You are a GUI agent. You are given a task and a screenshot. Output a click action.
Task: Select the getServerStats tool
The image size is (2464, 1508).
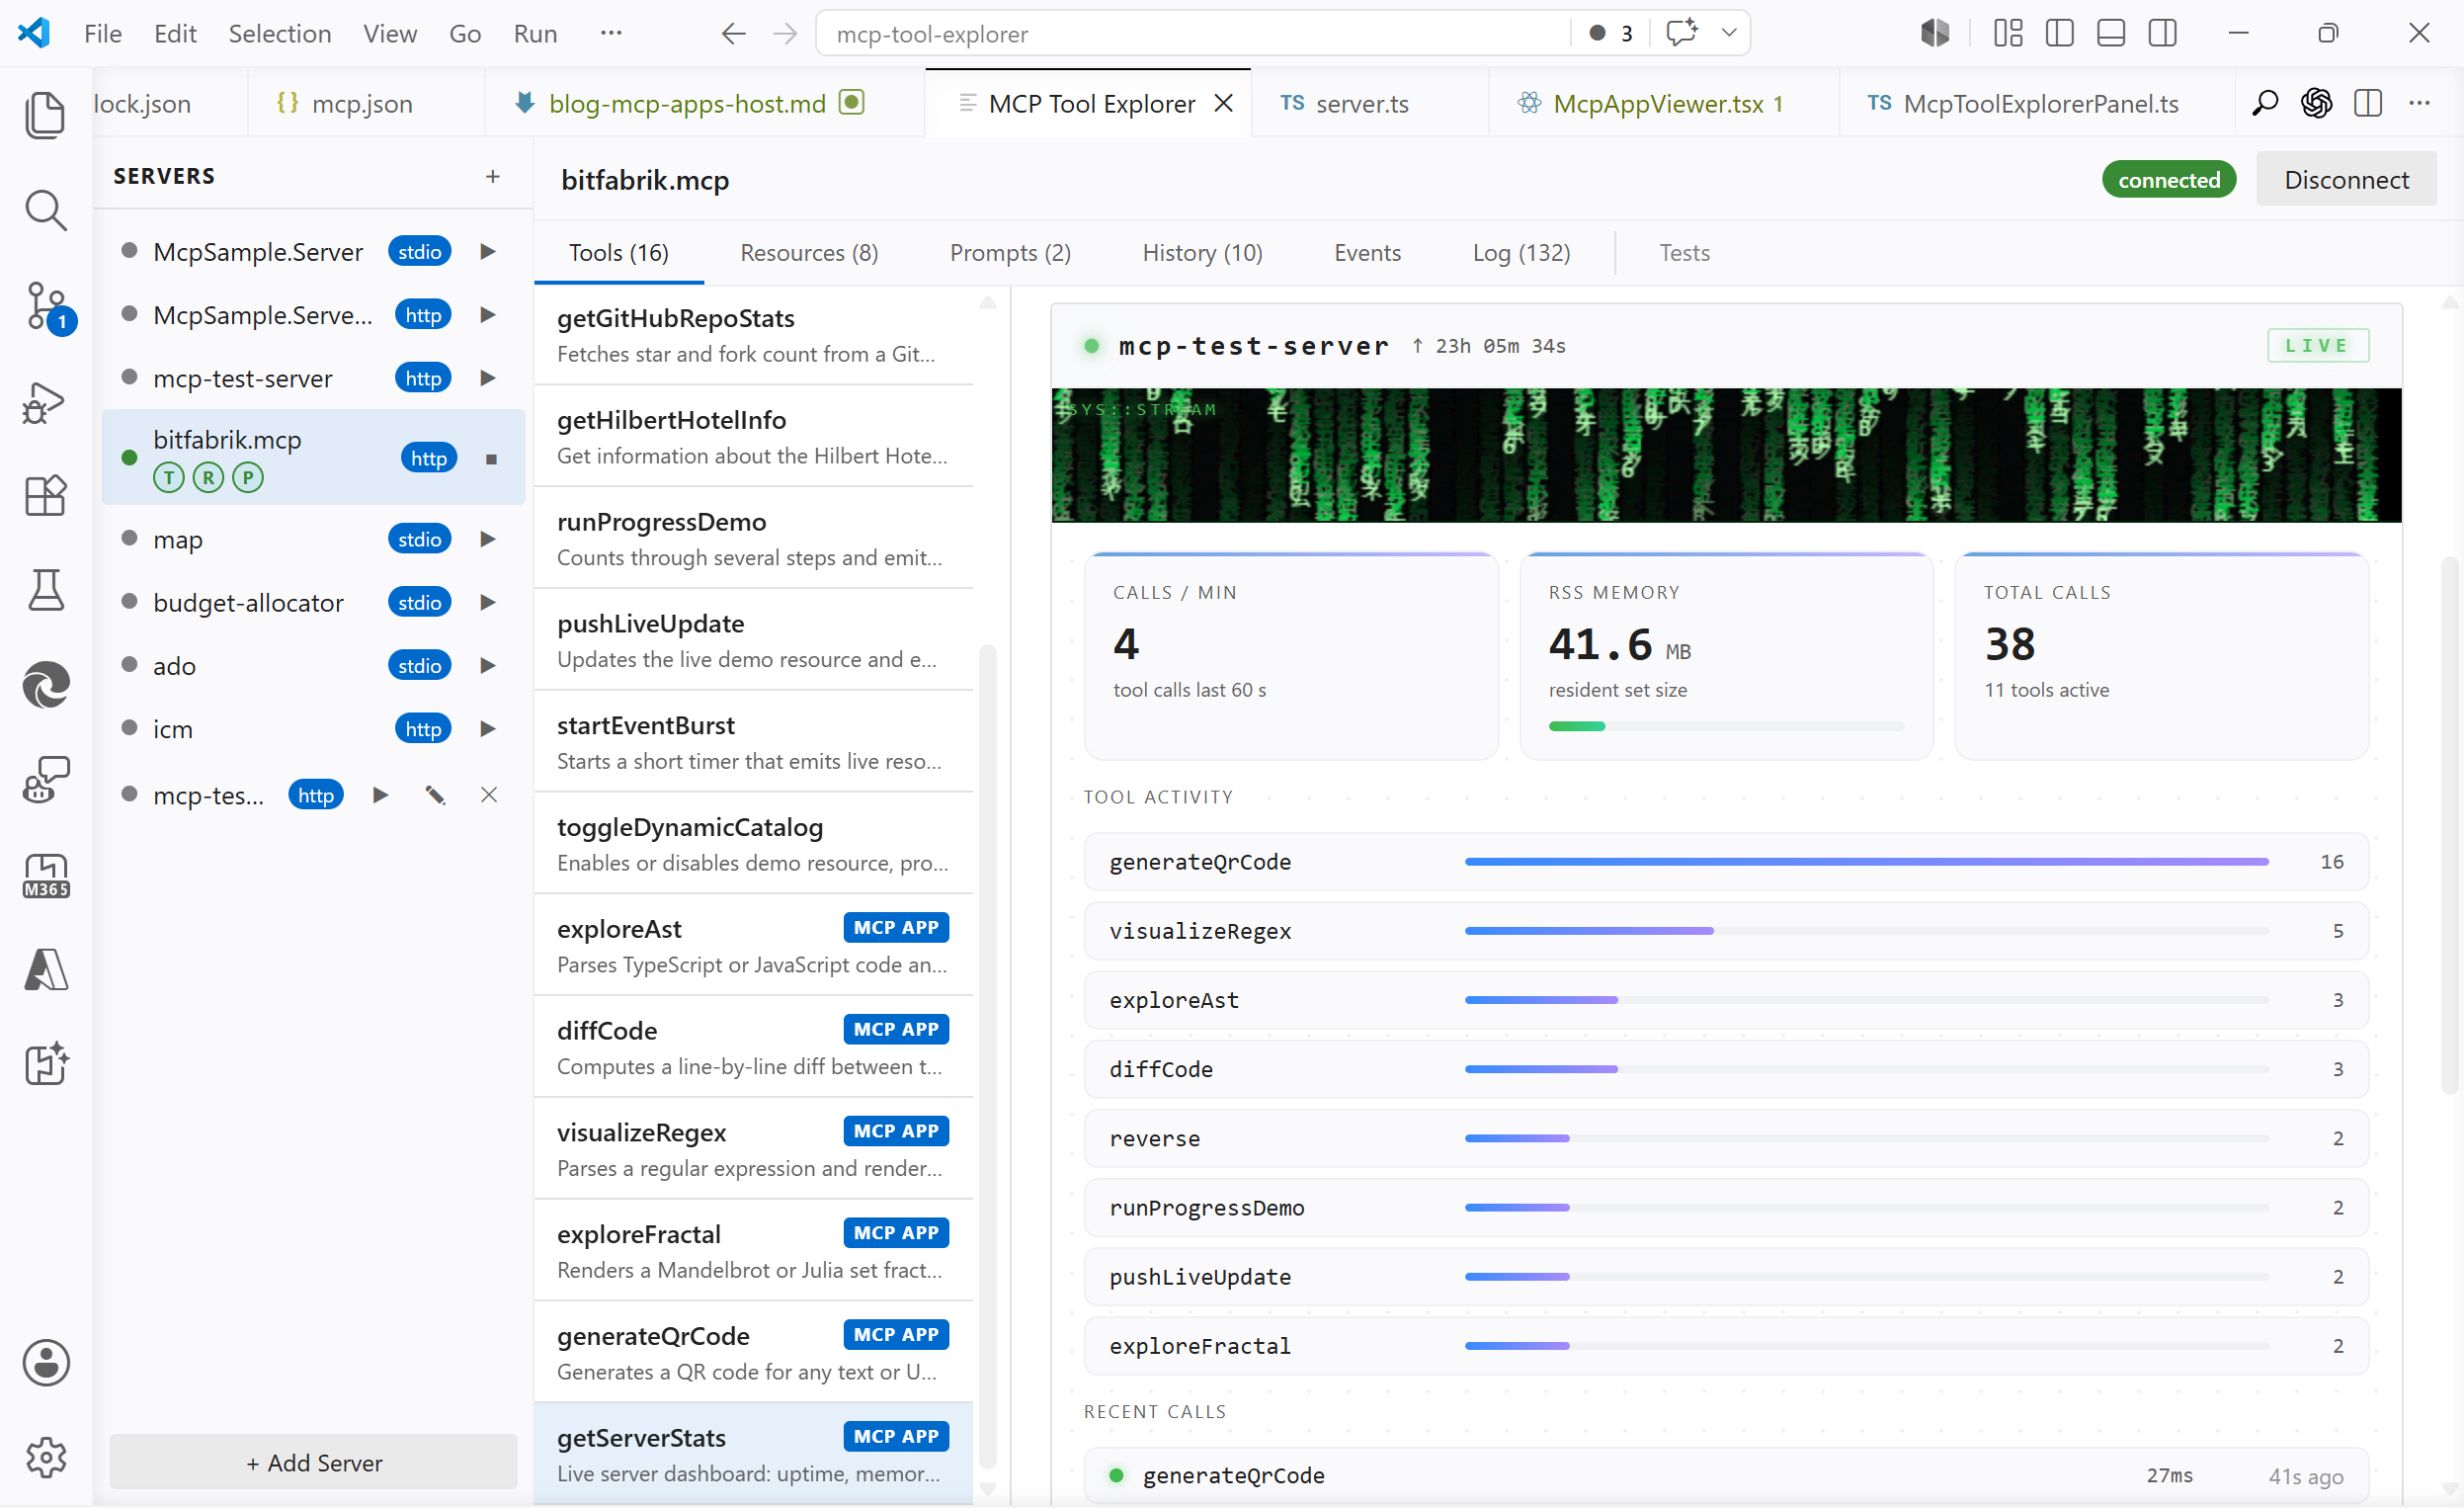tap(753, 1454)
